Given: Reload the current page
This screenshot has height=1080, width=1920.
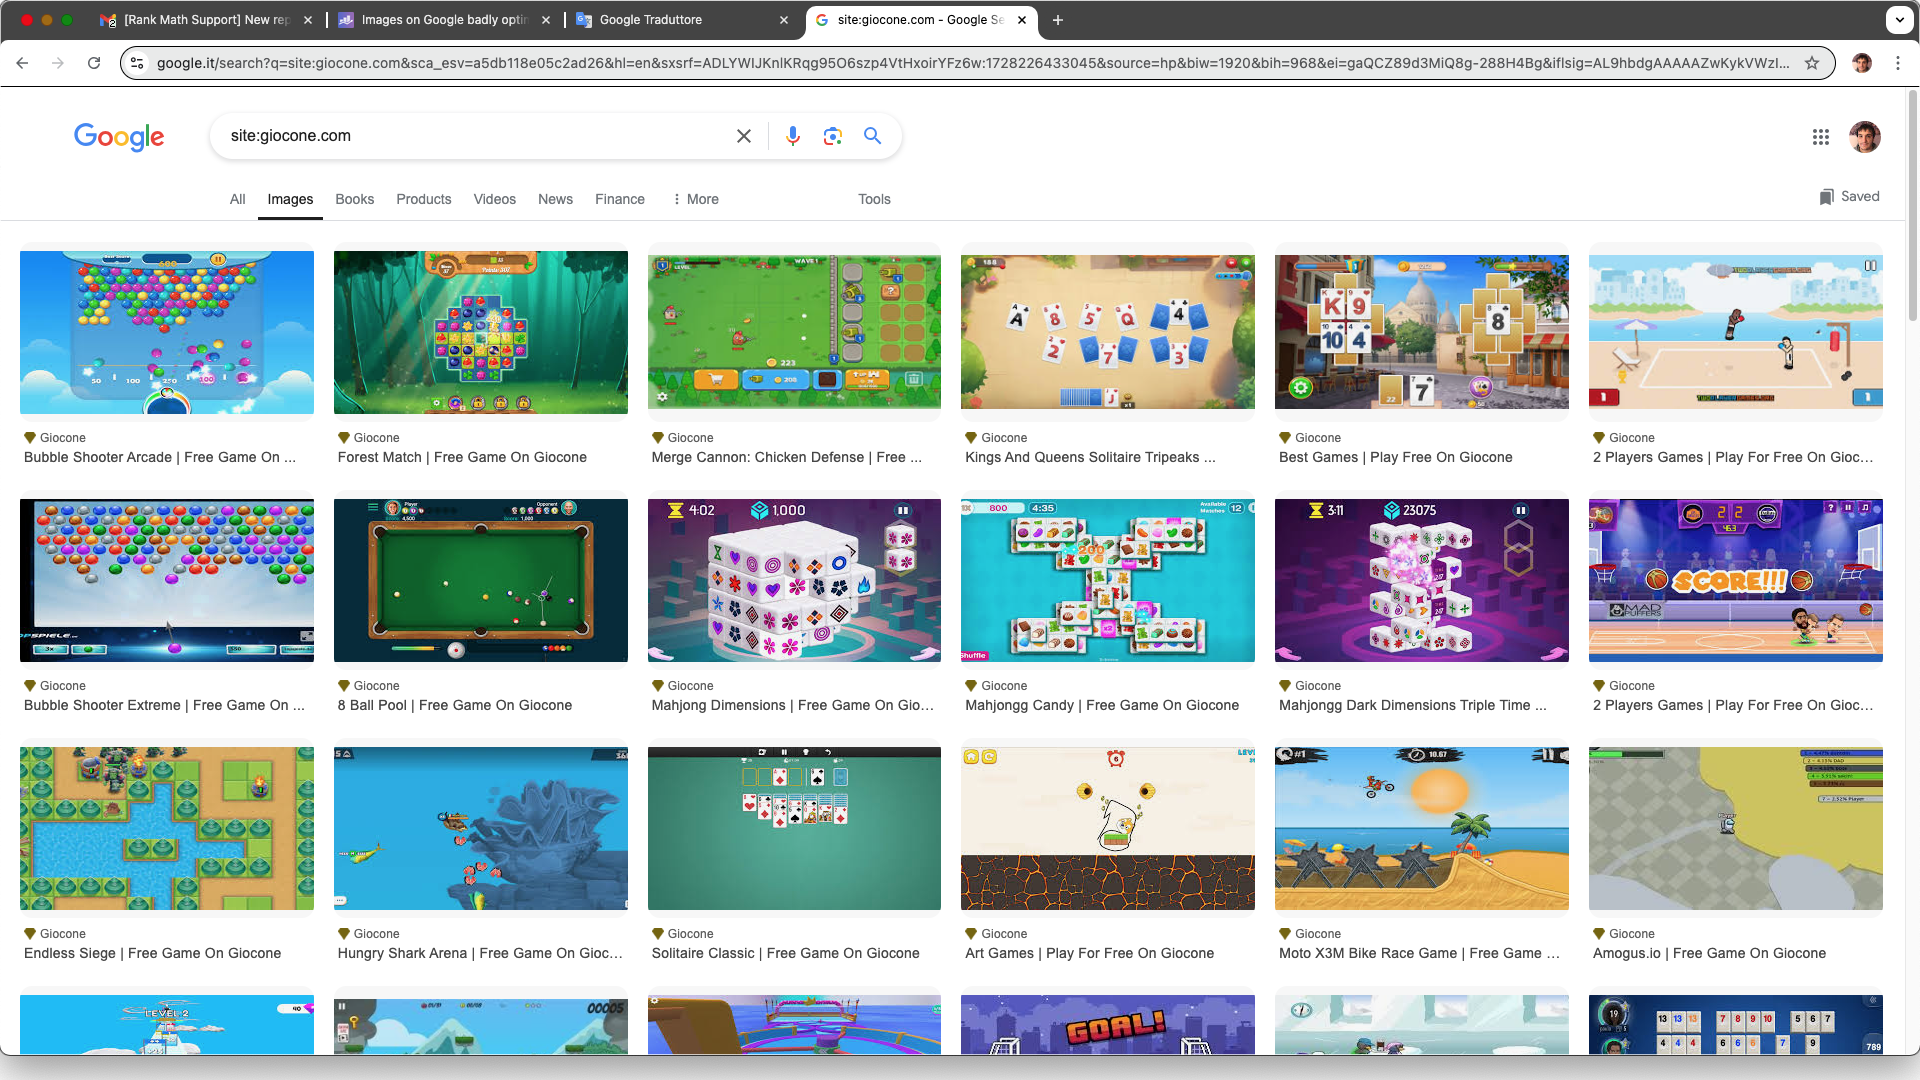Looking at the screenshot, I should point(94,63).
